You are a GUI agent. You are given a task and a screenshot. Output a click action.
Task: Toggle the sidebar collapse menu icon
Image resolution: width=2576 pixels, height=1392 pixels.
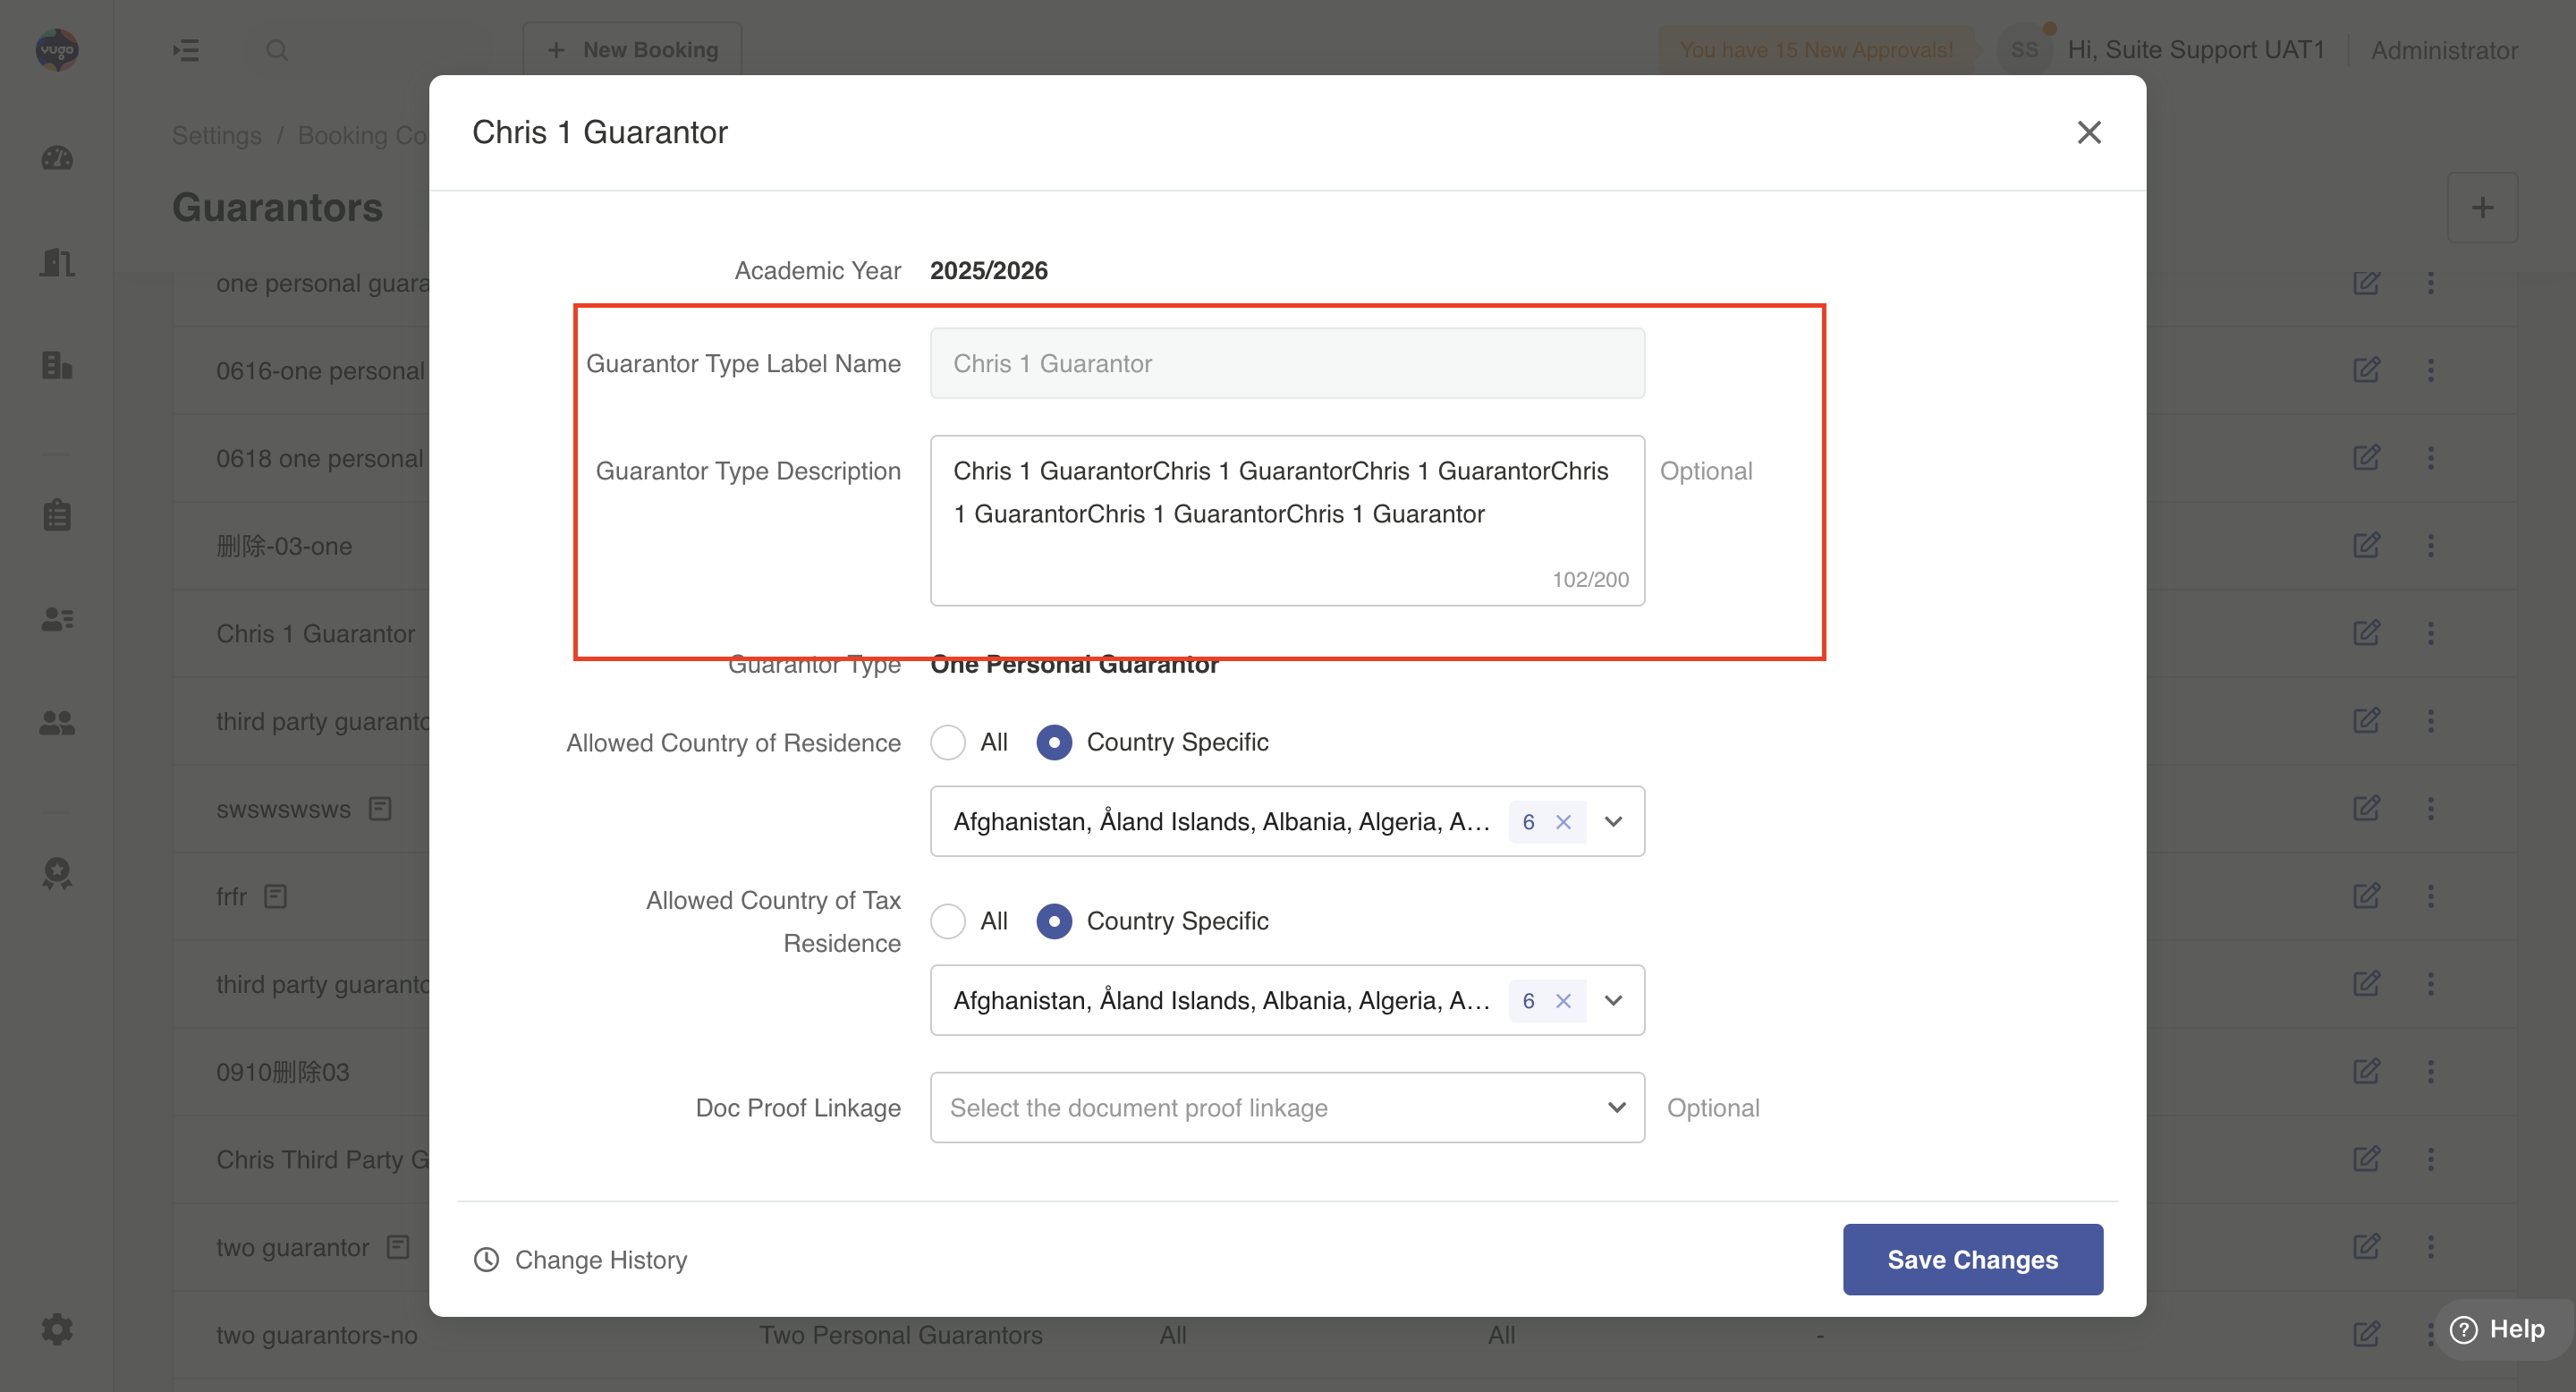pos(186,50)
